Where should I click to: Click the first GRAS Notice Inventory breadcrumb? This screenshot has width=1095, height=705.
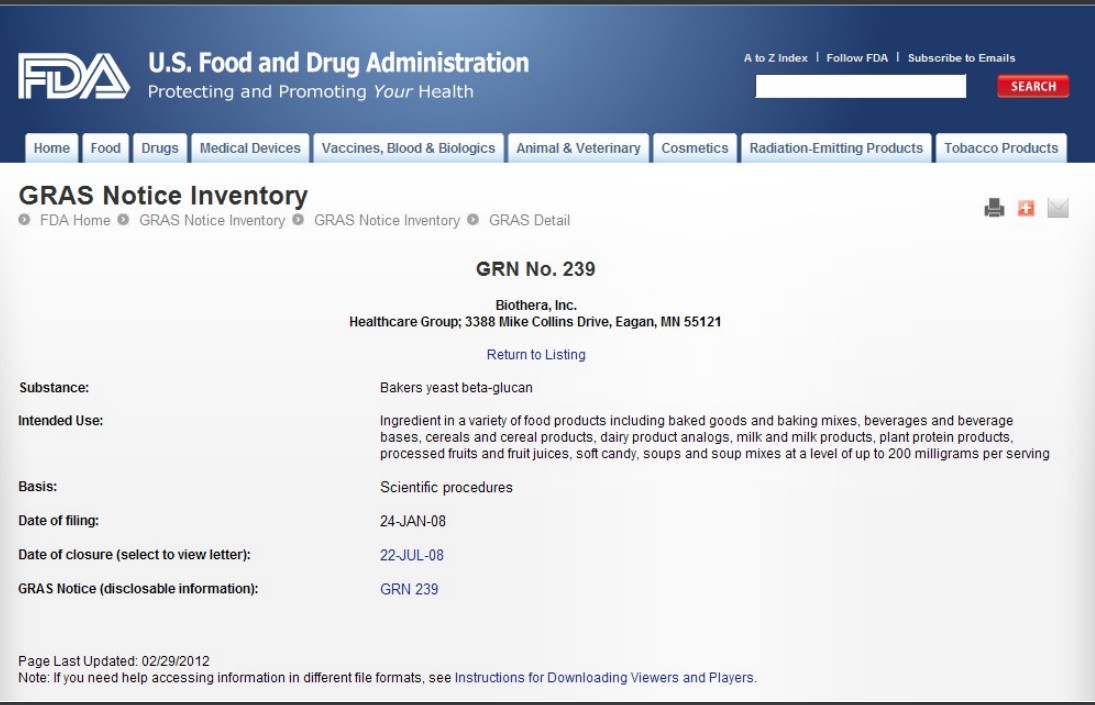pyautogui.click(x=212, y=221)
